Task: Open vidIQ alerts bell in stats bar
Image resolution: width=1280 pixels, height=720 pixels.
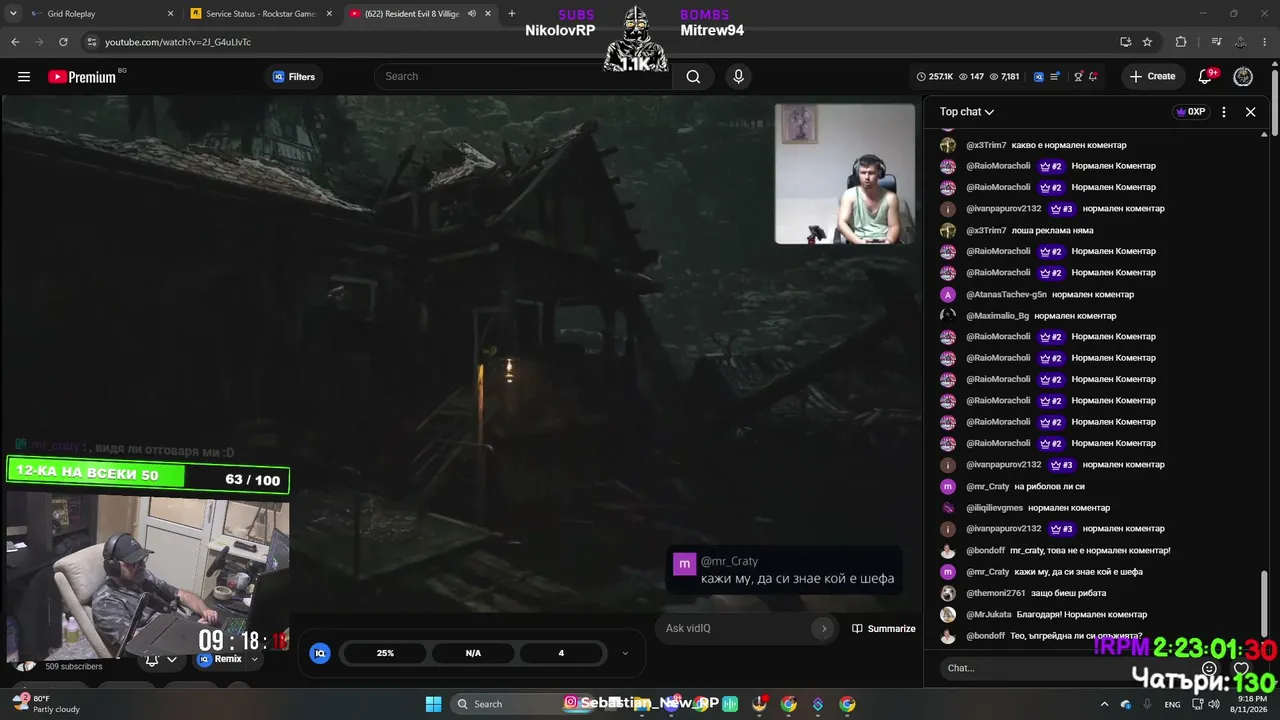Action: click(1093, 77)
